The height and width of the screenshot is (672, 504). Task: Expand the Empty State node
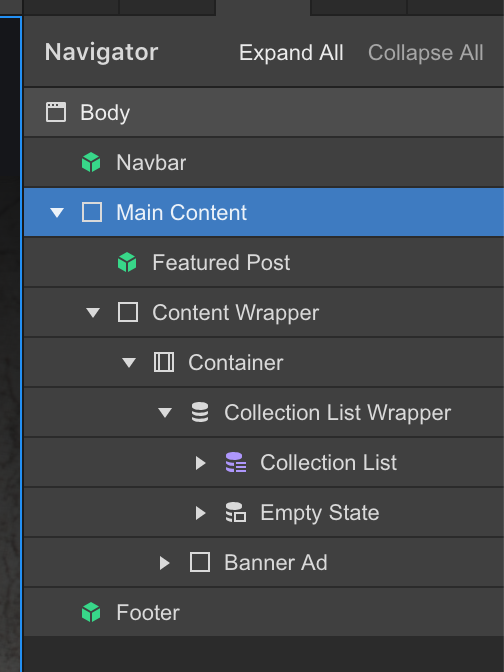pyautogui.click(x=201, y=513)
